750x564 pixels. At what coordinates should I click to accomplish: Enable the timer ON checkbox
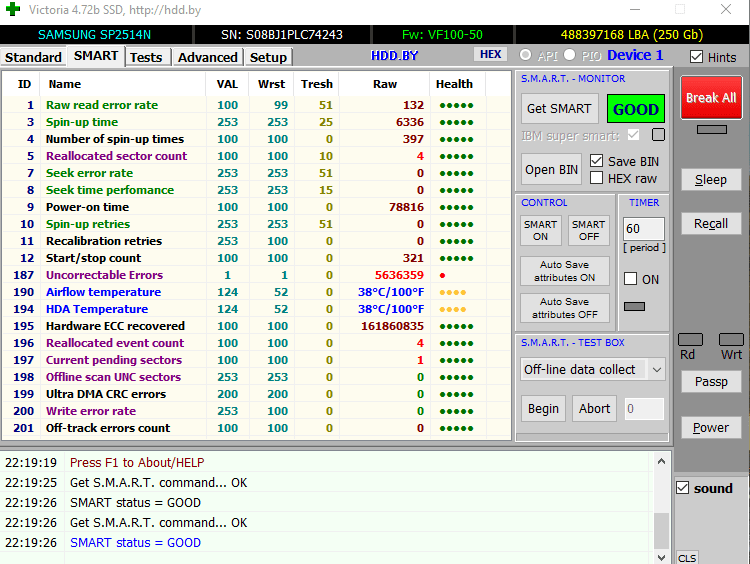coord(630,279)
